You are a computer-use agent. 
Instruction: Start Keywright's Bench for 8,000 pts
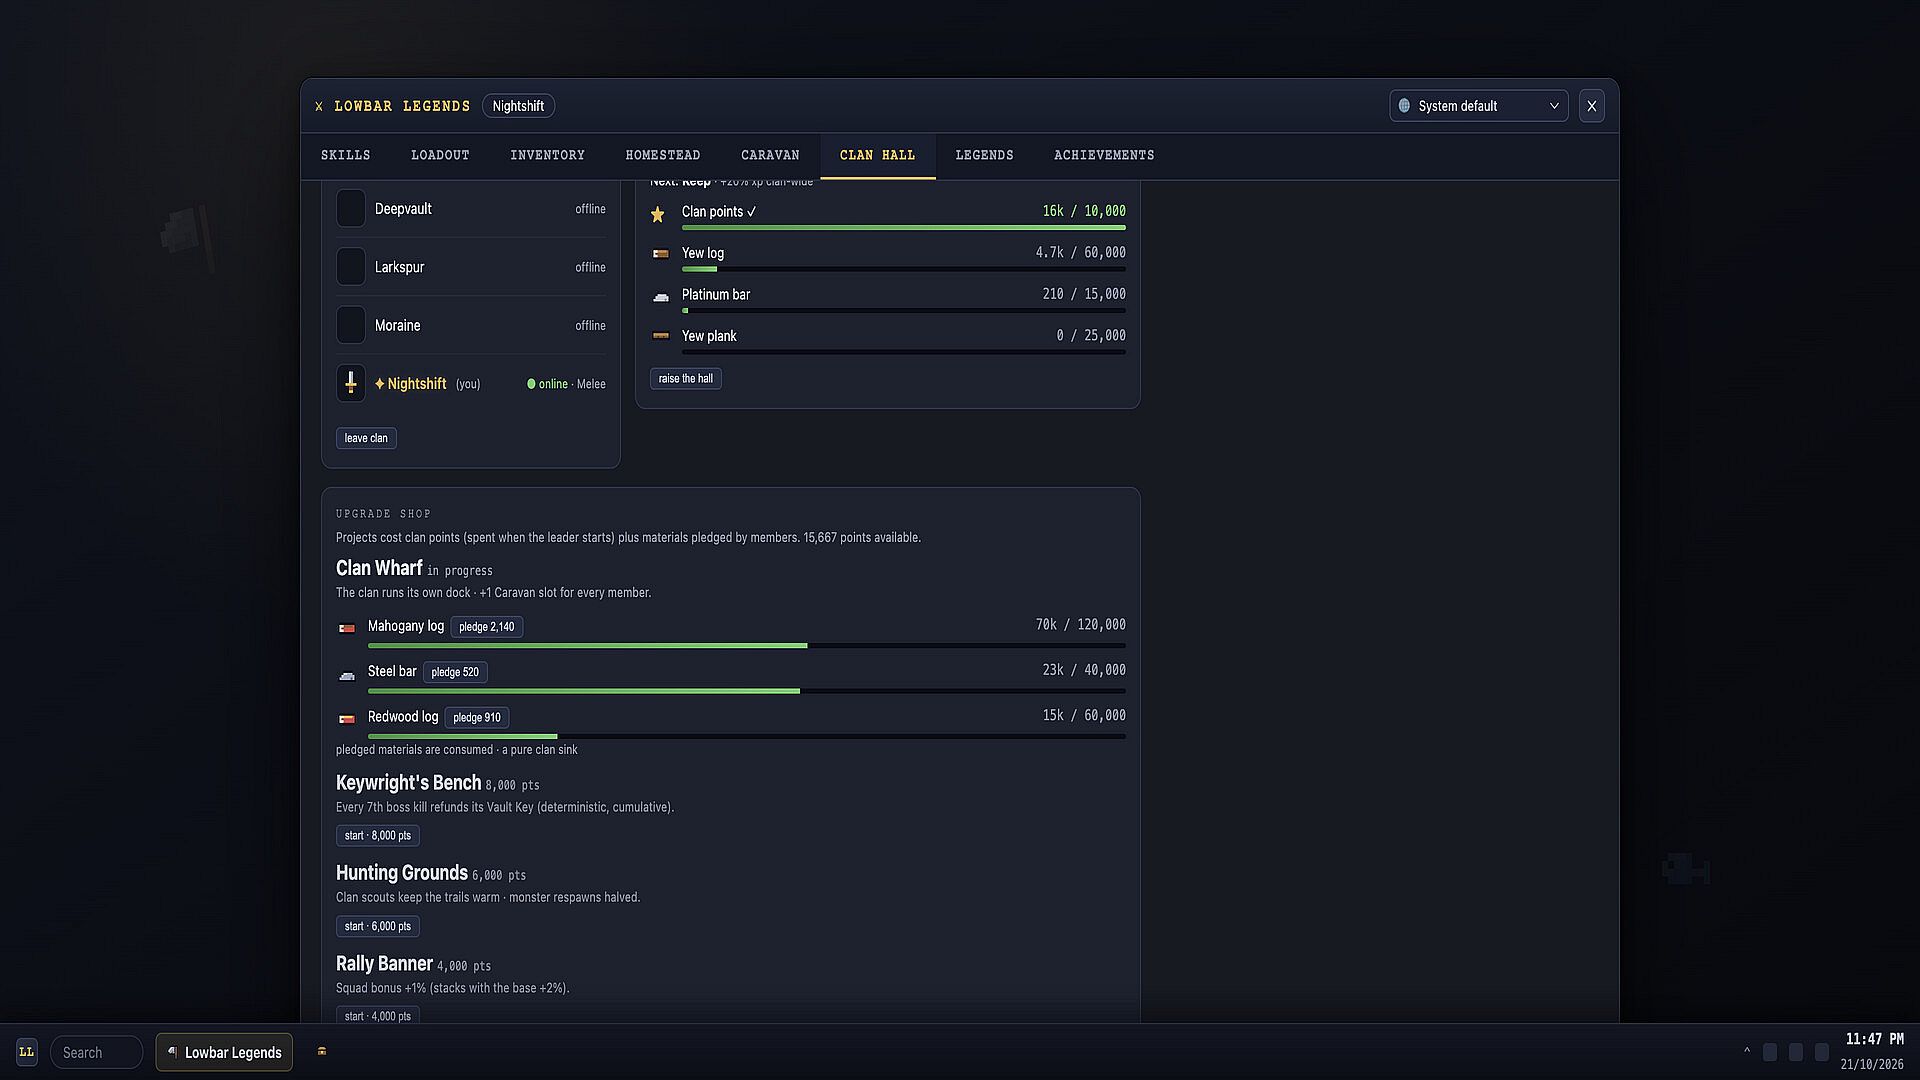pyautogui.click(x=378, y=836)
